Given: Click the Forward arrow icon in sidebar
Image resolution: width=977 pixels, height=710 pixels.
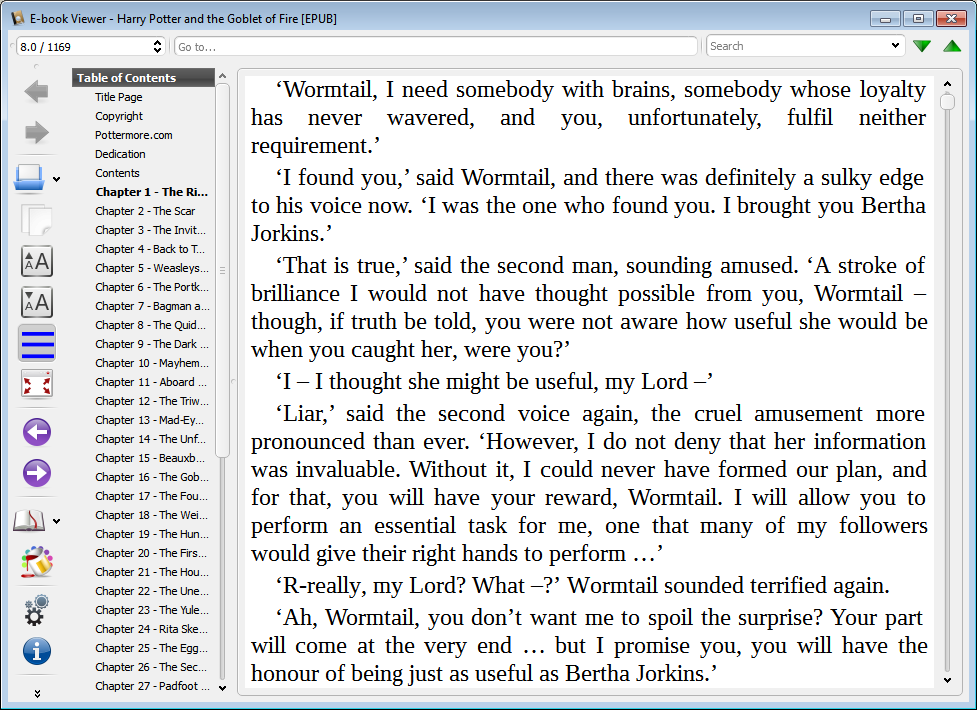Looking at the screenshot, I should (x=36, y=132).
